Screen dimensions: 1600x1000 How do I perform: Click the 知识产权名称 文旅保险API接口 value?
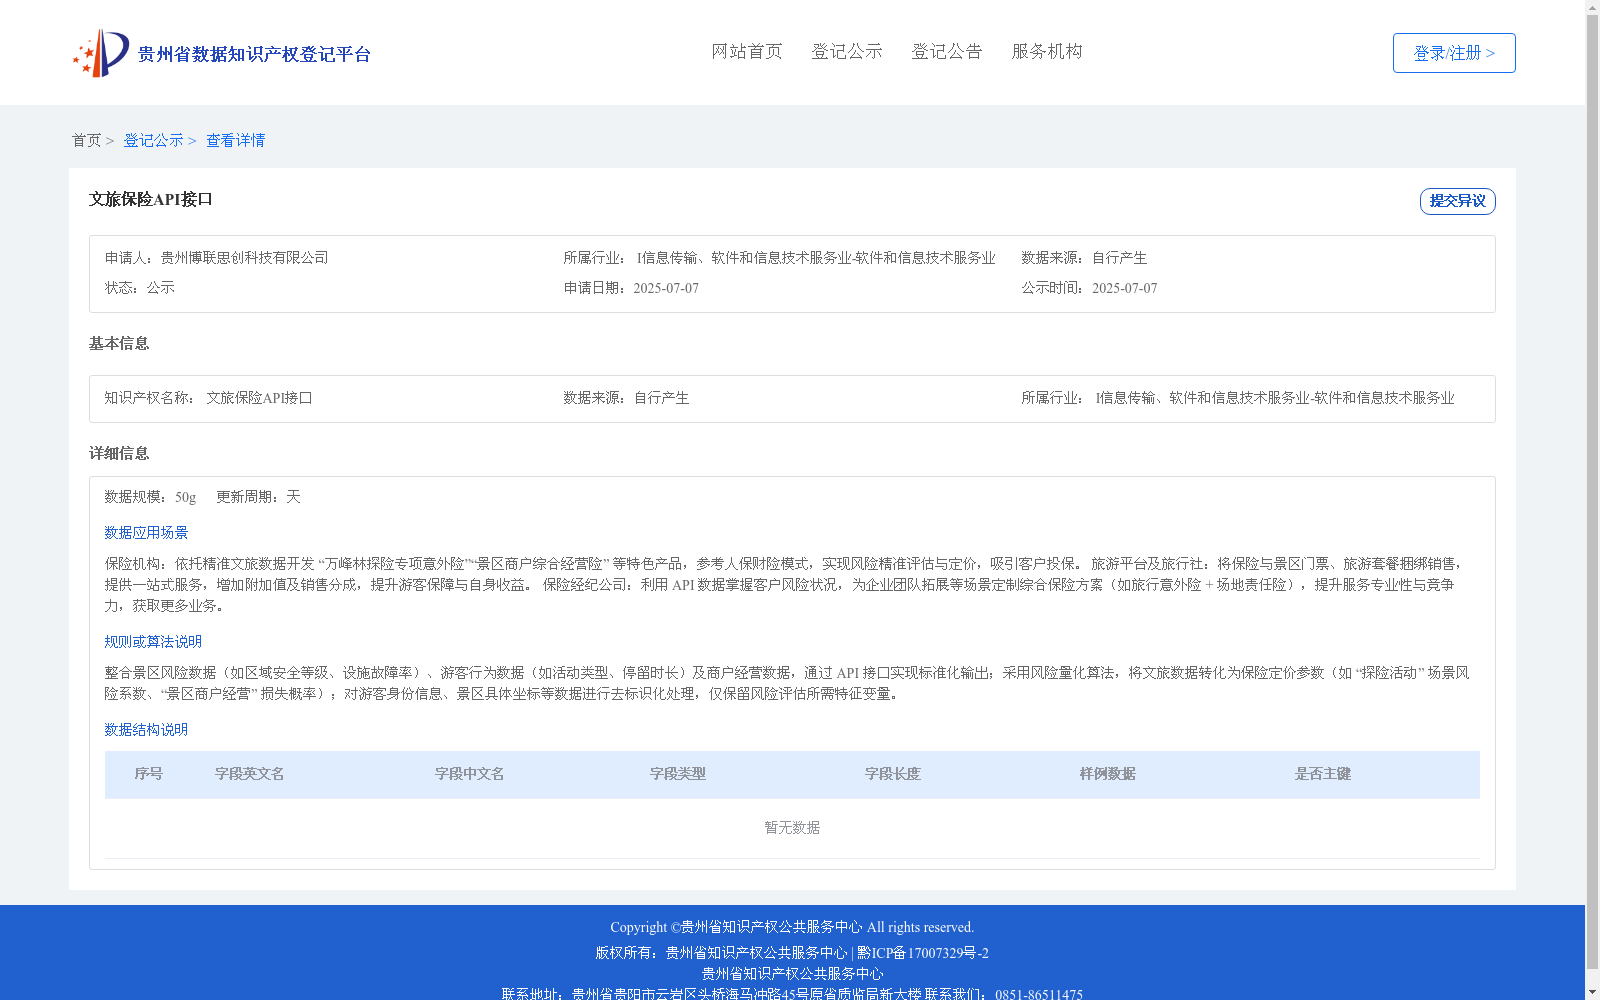(x=259, y=398)
